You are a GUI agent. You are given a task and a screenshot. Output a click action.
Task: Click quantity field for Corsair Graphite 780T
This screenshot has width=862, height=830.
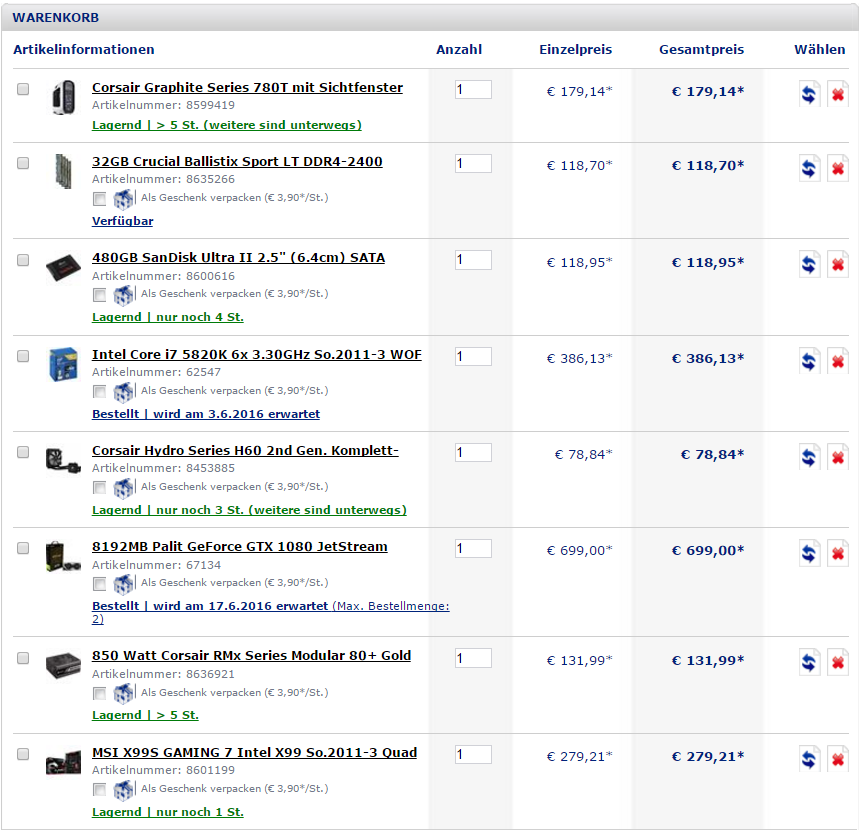[x=473, y=90]
